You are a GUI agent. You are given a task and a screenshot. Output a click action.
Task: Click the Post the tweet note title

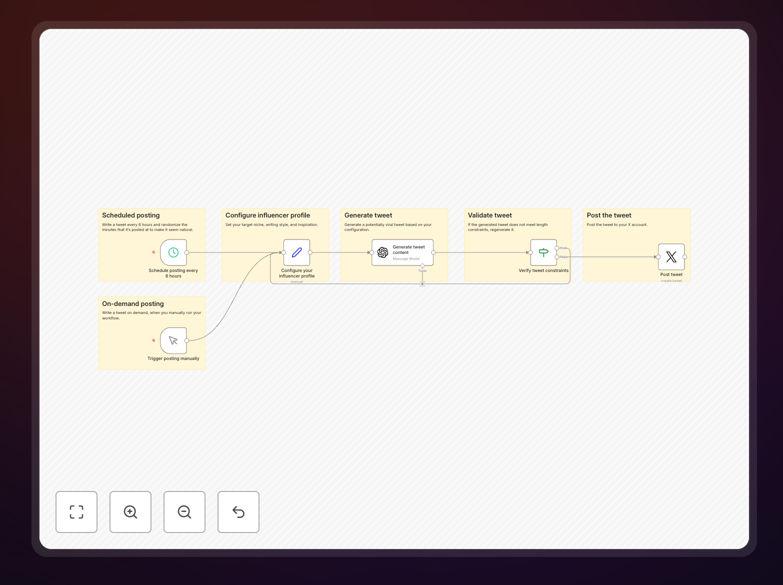point(609,215)
